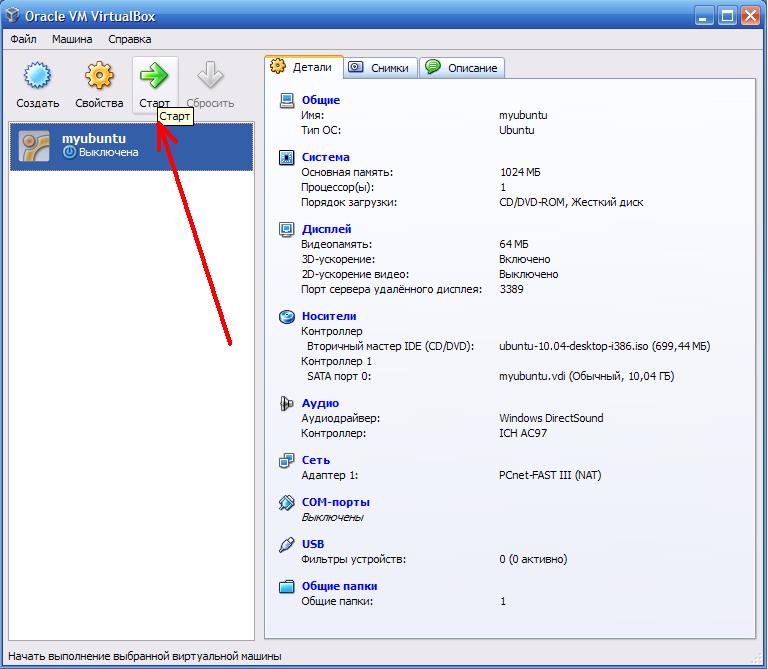The height and width of the screenshot is (669, 768).
Task: Click the power state icon beside Выключена
Action: pyautogui.click(x=70, y=152)
